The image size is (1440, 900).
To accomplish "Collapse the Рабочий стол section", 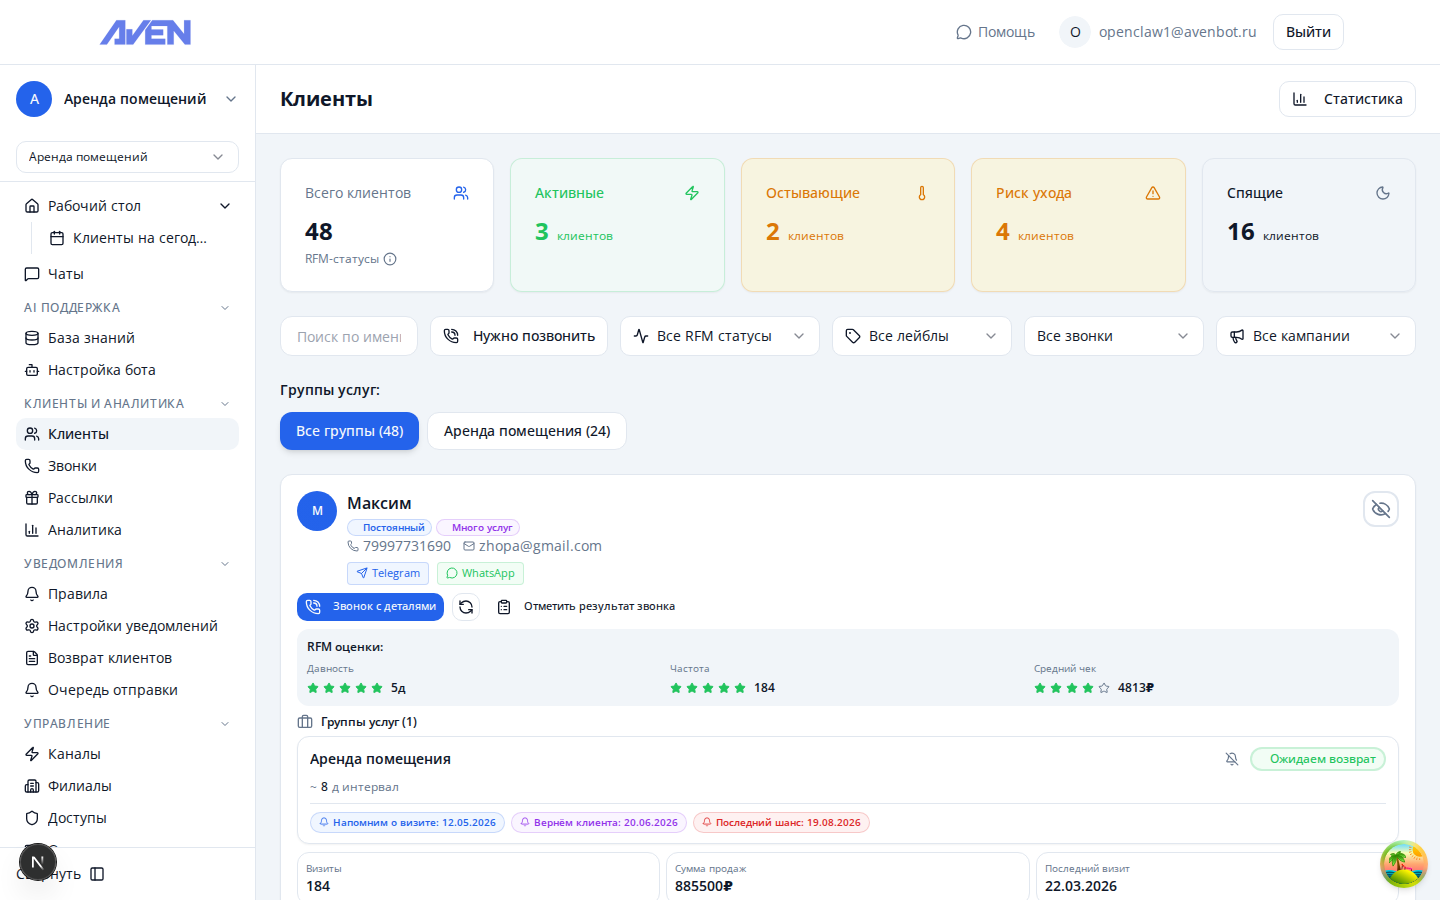I will point(225,206).
